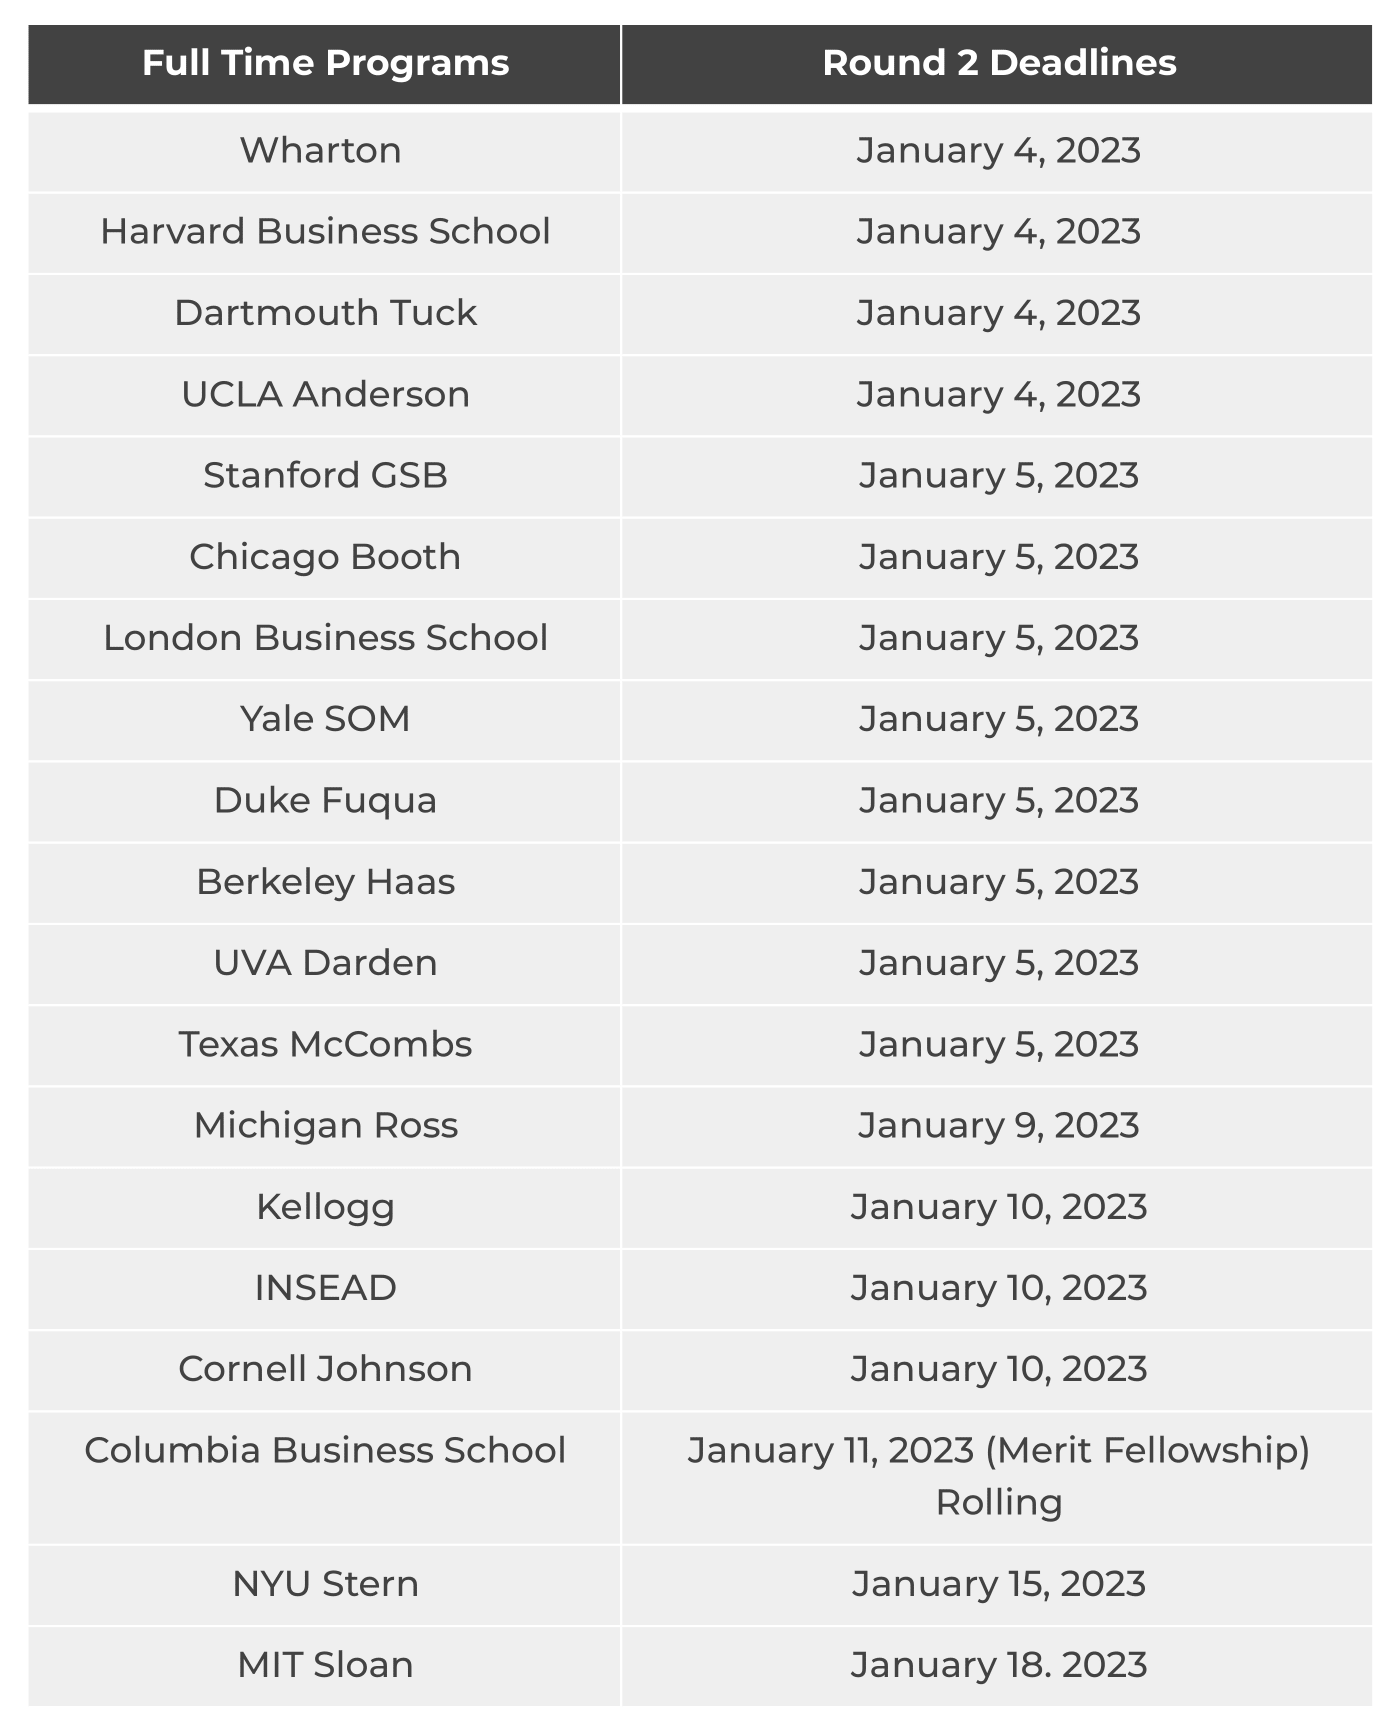Select the Duke Fuqua cell
Viewport: 1393px width, 1728px height.
(325, 800)
